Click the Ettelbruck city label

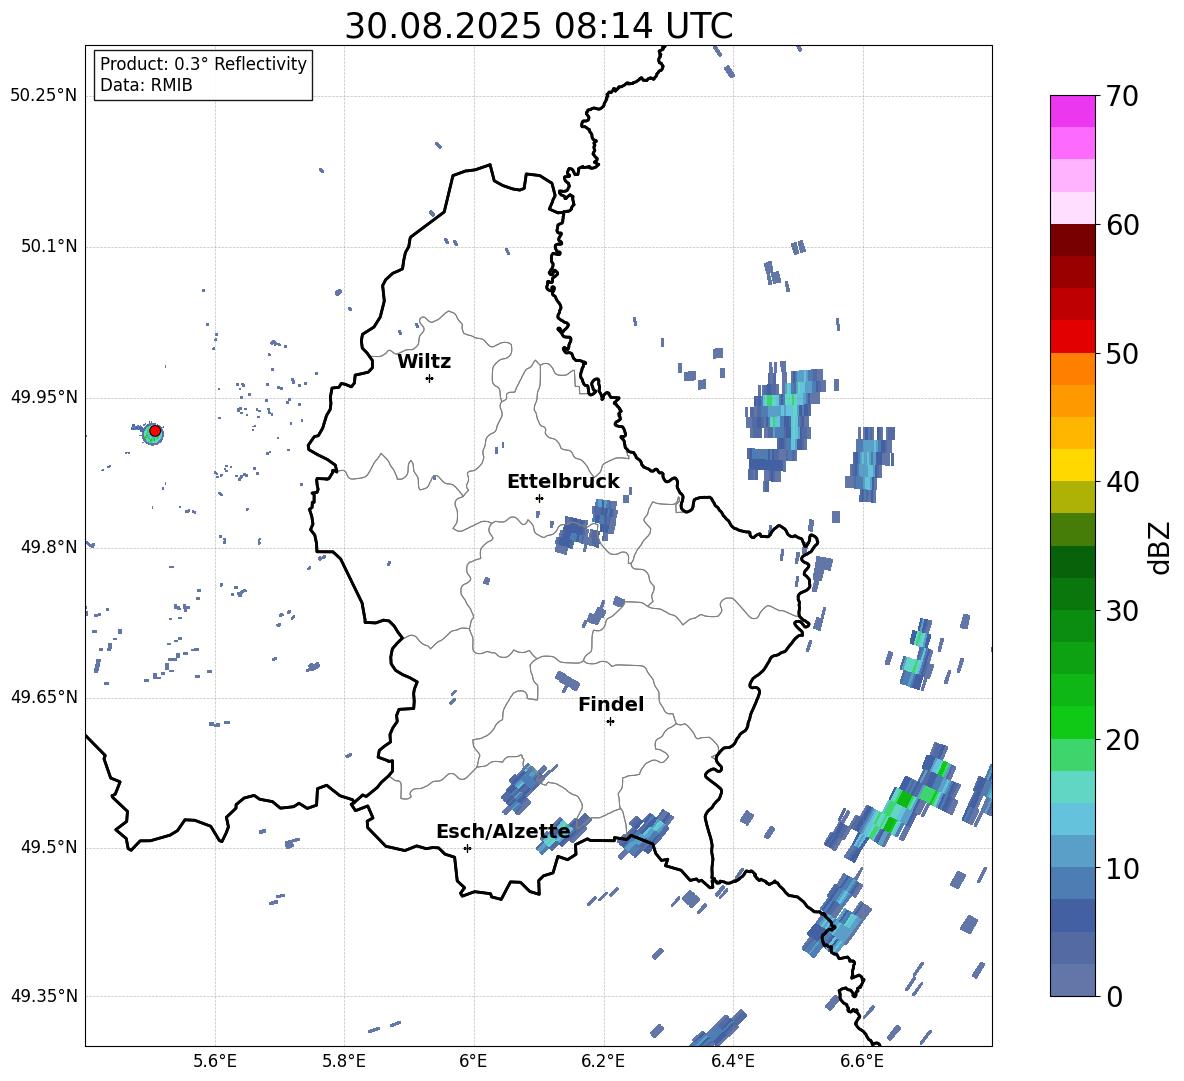coord(563,482)
